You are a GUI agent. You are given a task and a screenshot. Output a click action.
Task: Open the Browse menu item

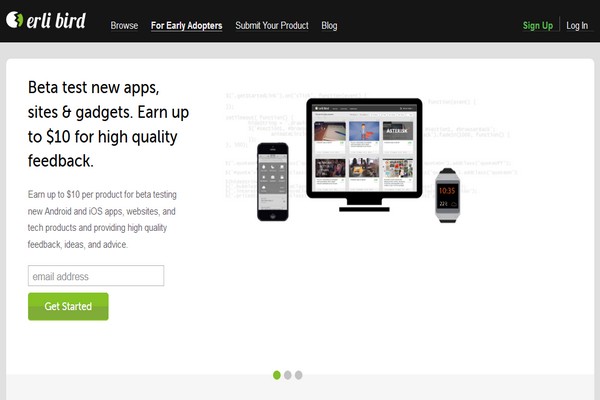click(x=124, y=26)
